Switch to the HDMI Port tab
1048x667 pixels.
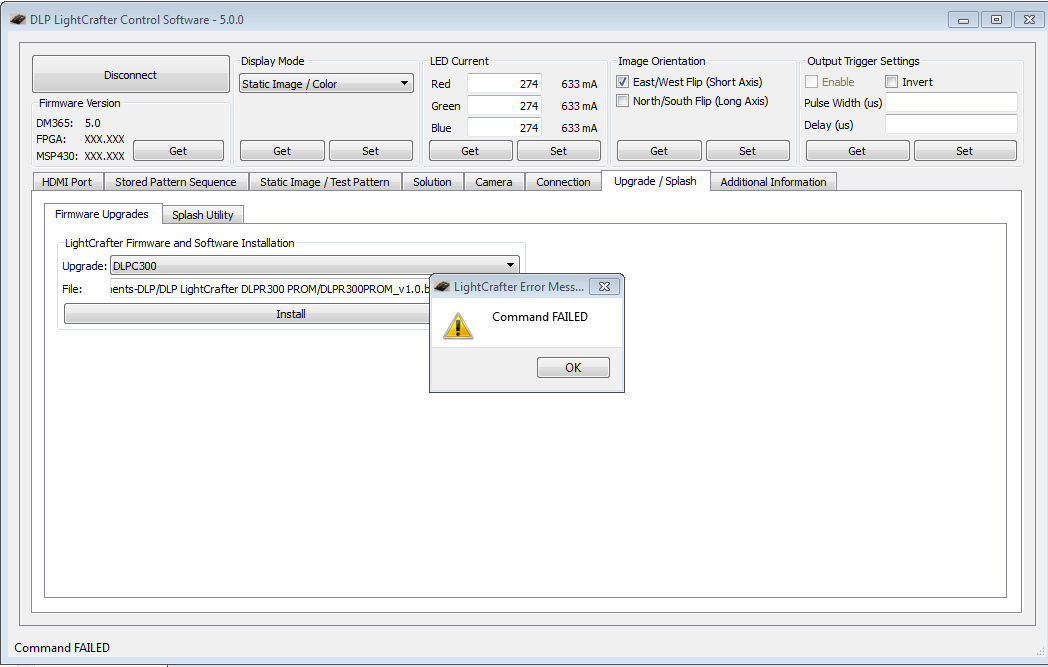click(x=68, y=182)
